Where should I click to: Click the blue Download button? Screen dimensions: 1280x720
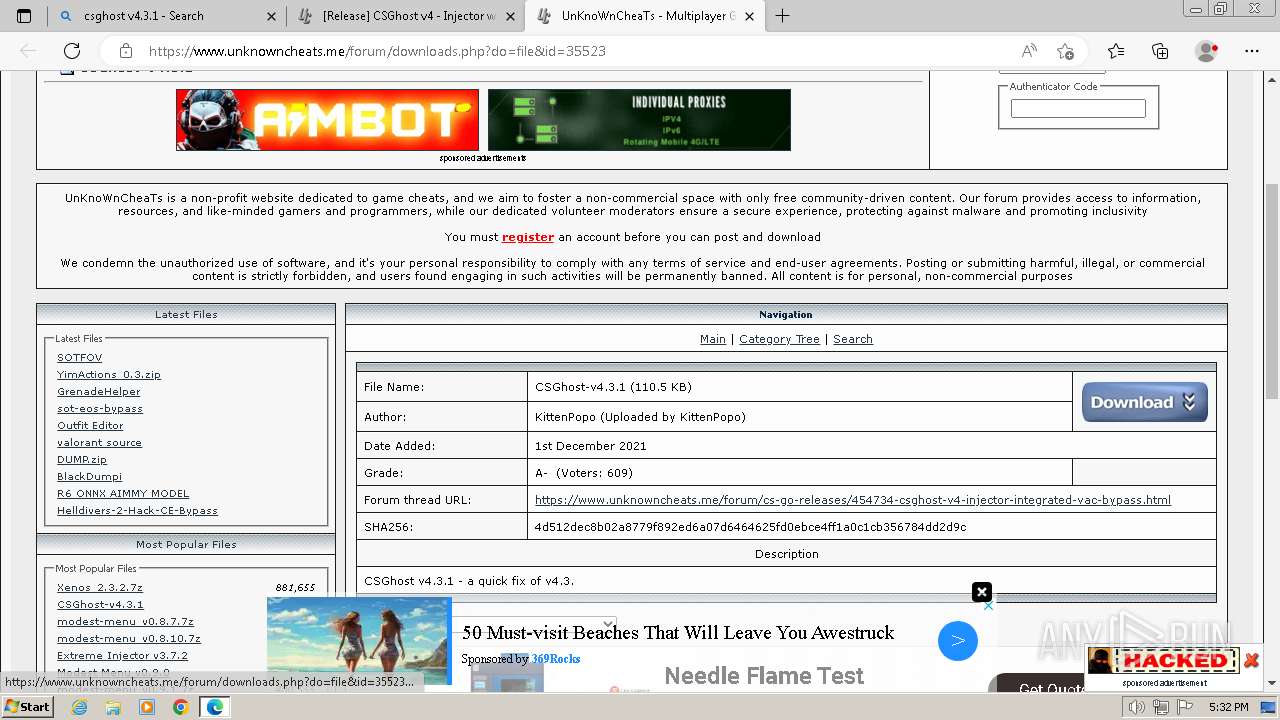point(1145,402)
